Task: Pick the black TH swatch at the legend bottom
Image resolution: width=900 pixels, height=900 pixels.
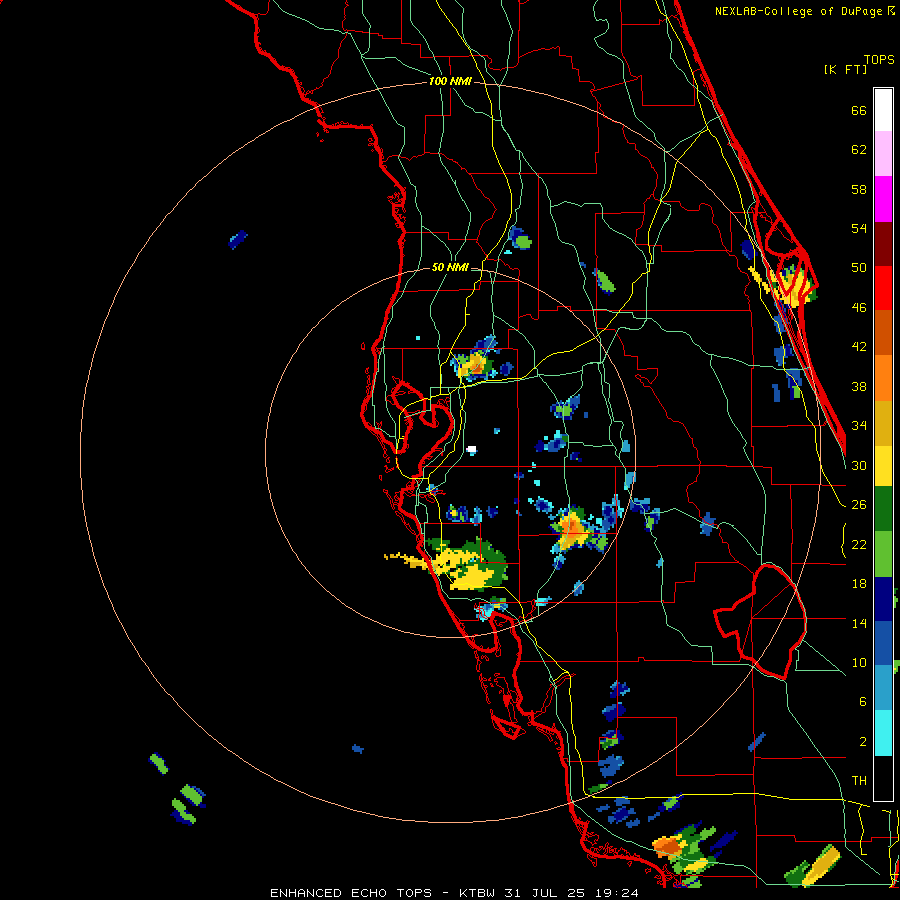Action: (883, 778)
